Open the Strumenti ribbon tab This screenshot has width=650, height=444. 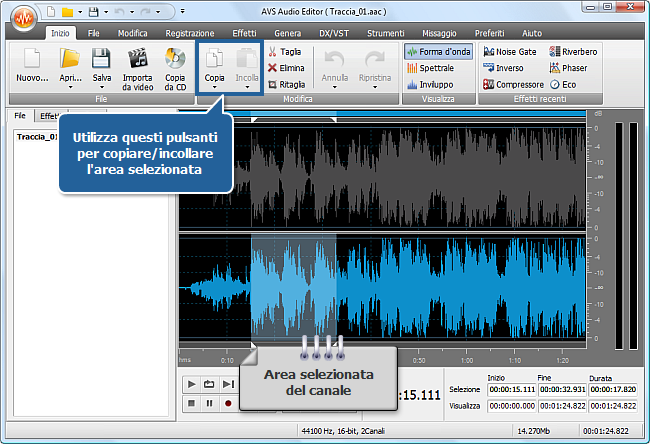[386, 33]
